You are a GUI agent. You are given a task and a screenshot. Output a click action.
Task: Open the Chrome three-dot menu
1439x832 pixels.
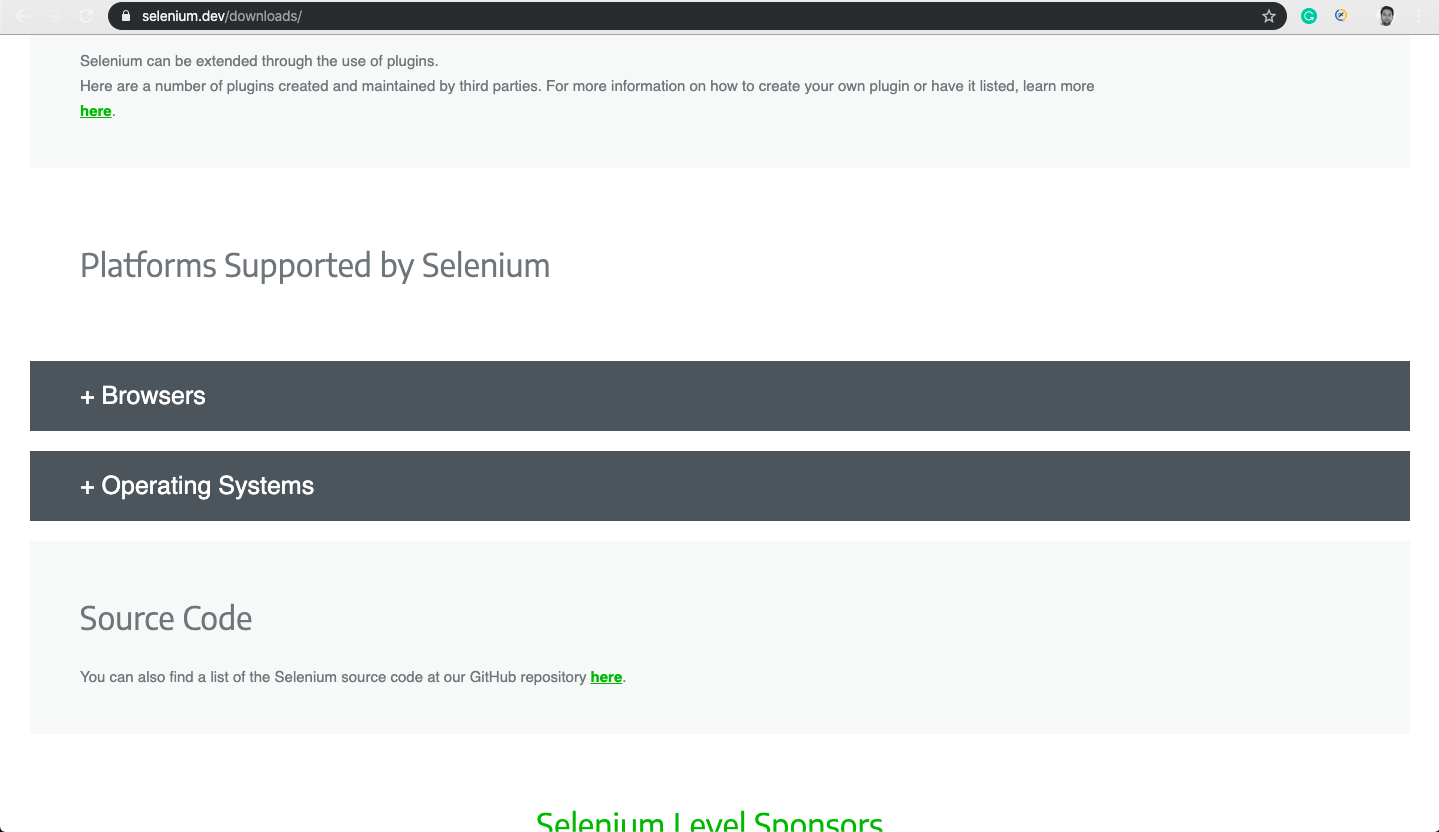(x=1418, y=16)
